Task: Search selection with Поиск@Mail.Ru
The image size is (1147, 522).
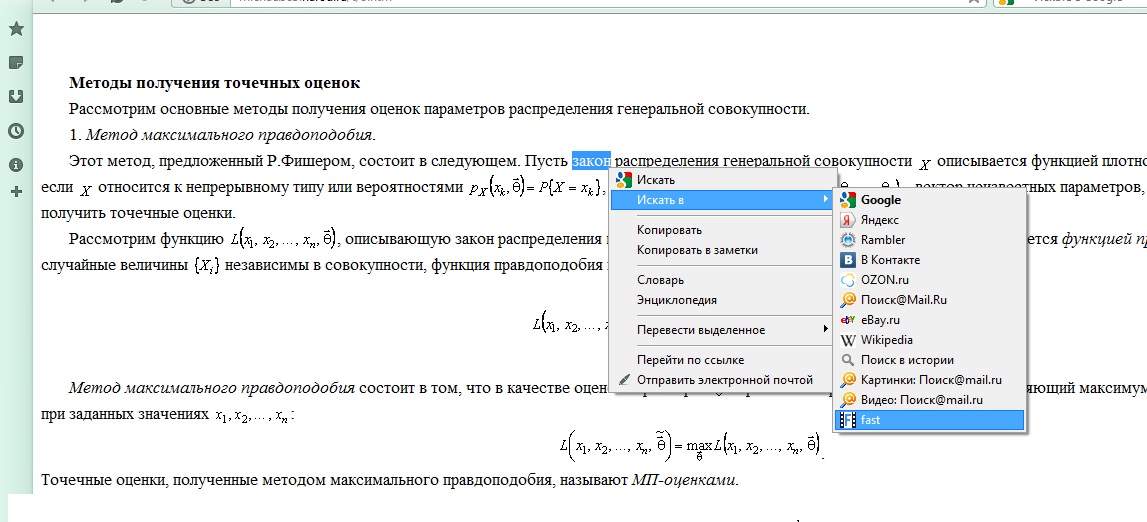Action: 930,300
